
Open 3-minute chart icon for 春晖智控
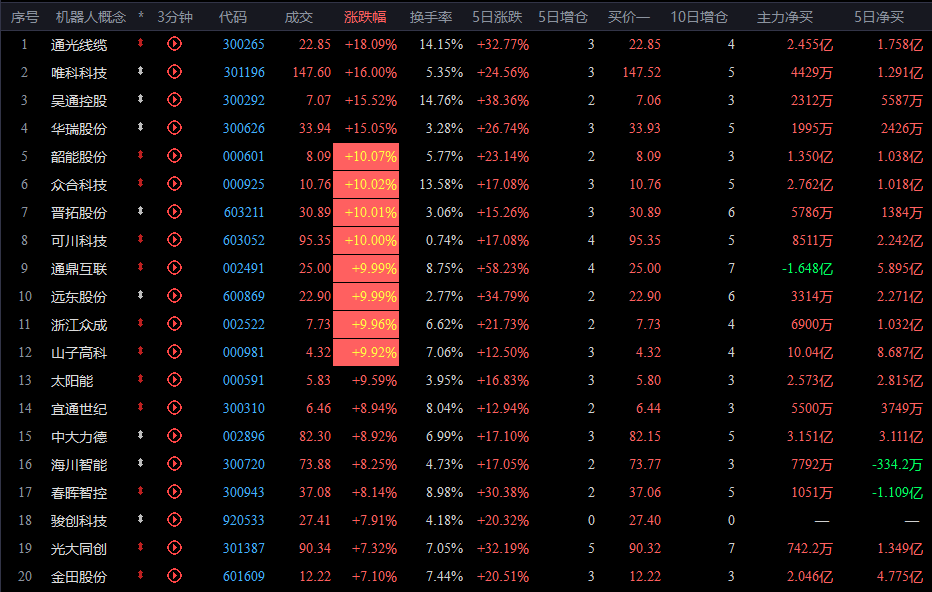point(174,492)
